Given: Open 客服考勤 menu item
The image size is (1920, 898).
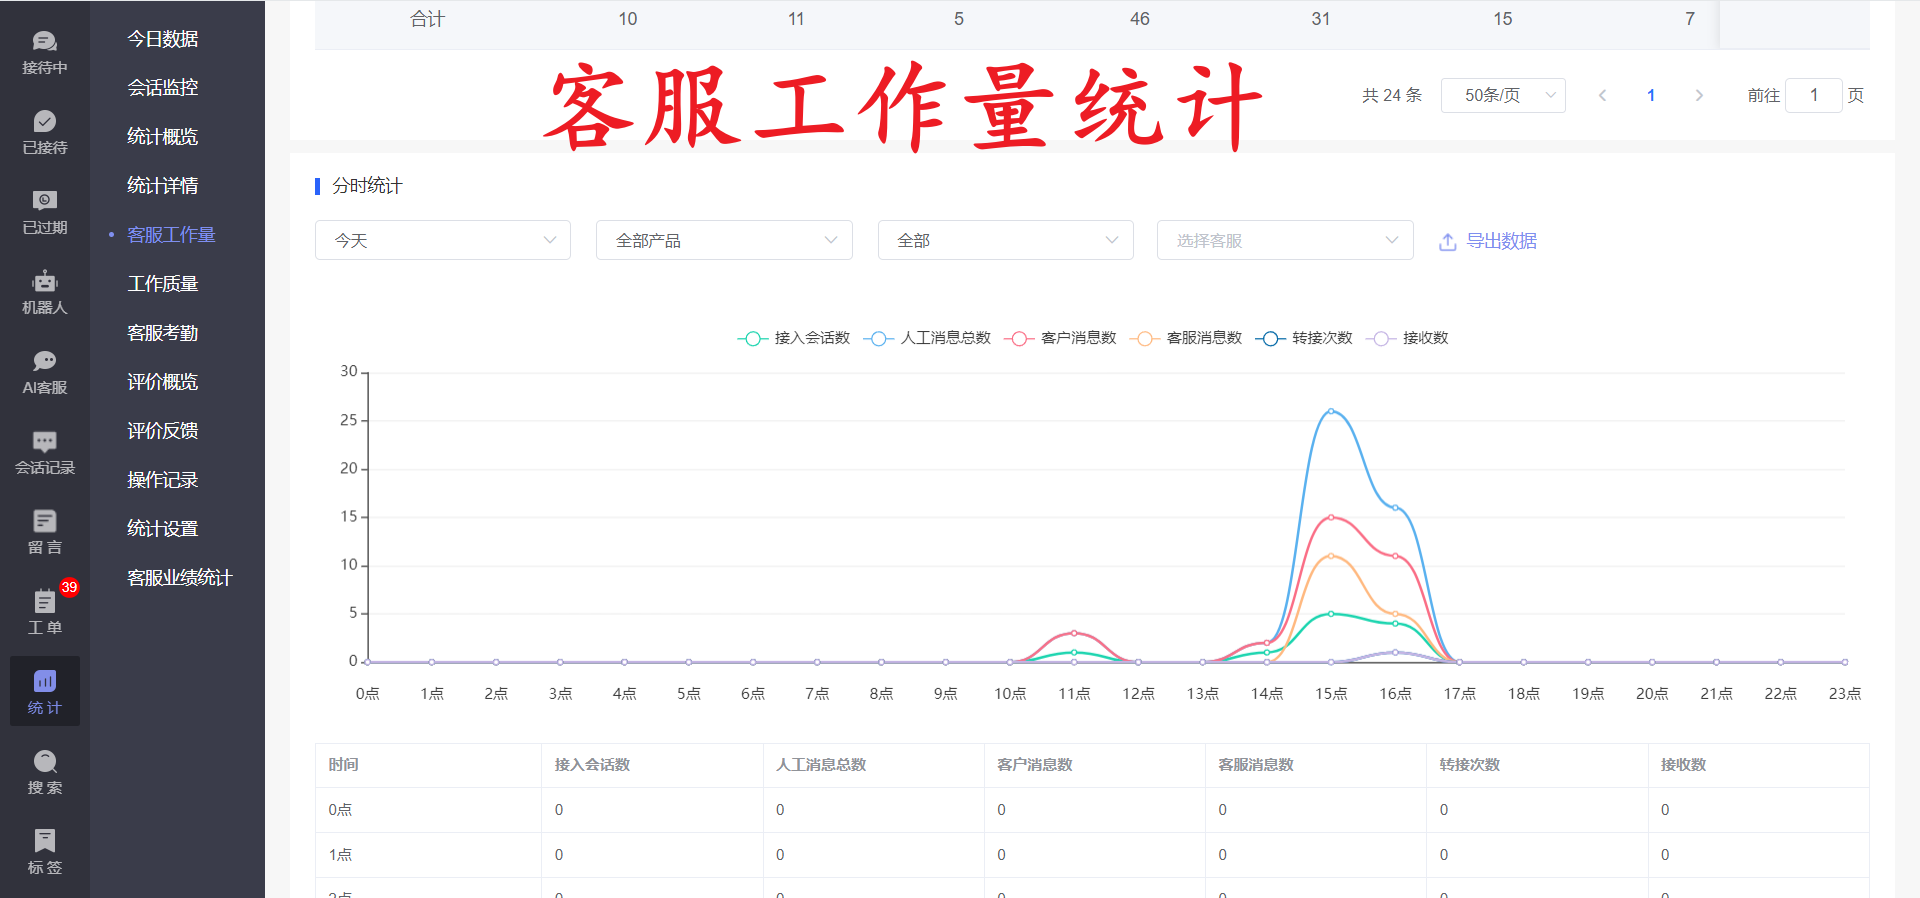Looking at the screenshot, I should [x=163, y=333].
